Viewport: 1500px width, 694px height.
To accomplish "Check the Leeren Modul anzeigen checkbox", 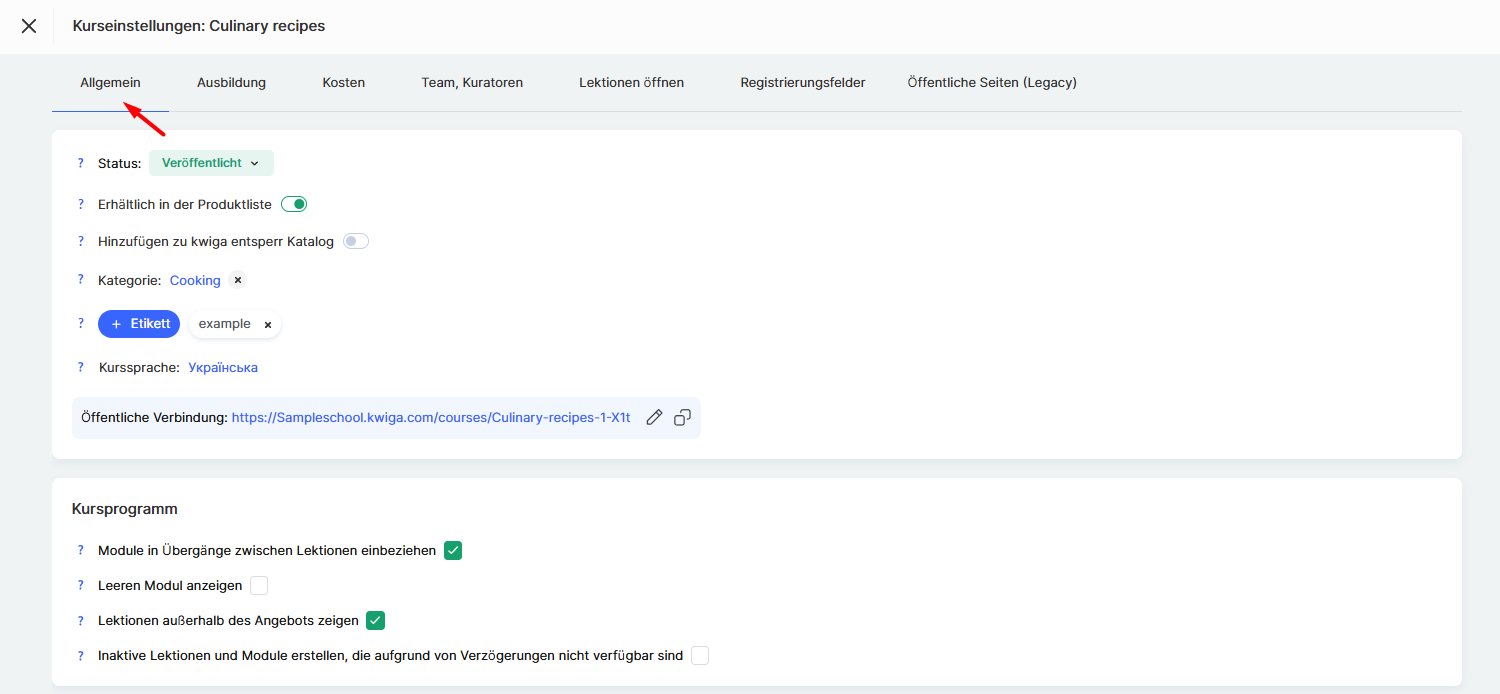I will coord(259,585).
